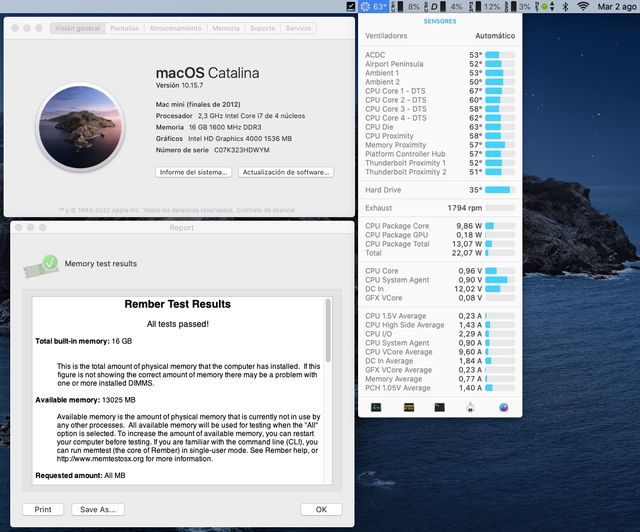Image resolution: width=640 pixels, height=532 pixels.
Task: Click the Actualización de software button
Action: click(286, 172)
